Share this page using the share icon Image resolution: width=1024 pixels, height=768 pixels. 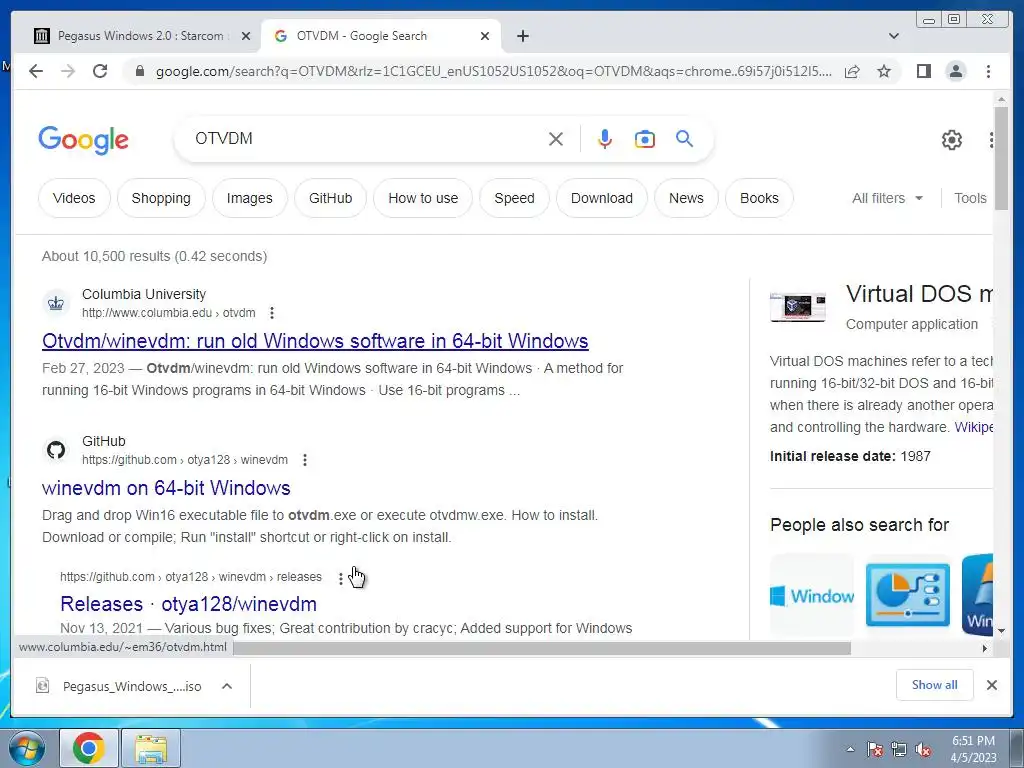point(852,71)
